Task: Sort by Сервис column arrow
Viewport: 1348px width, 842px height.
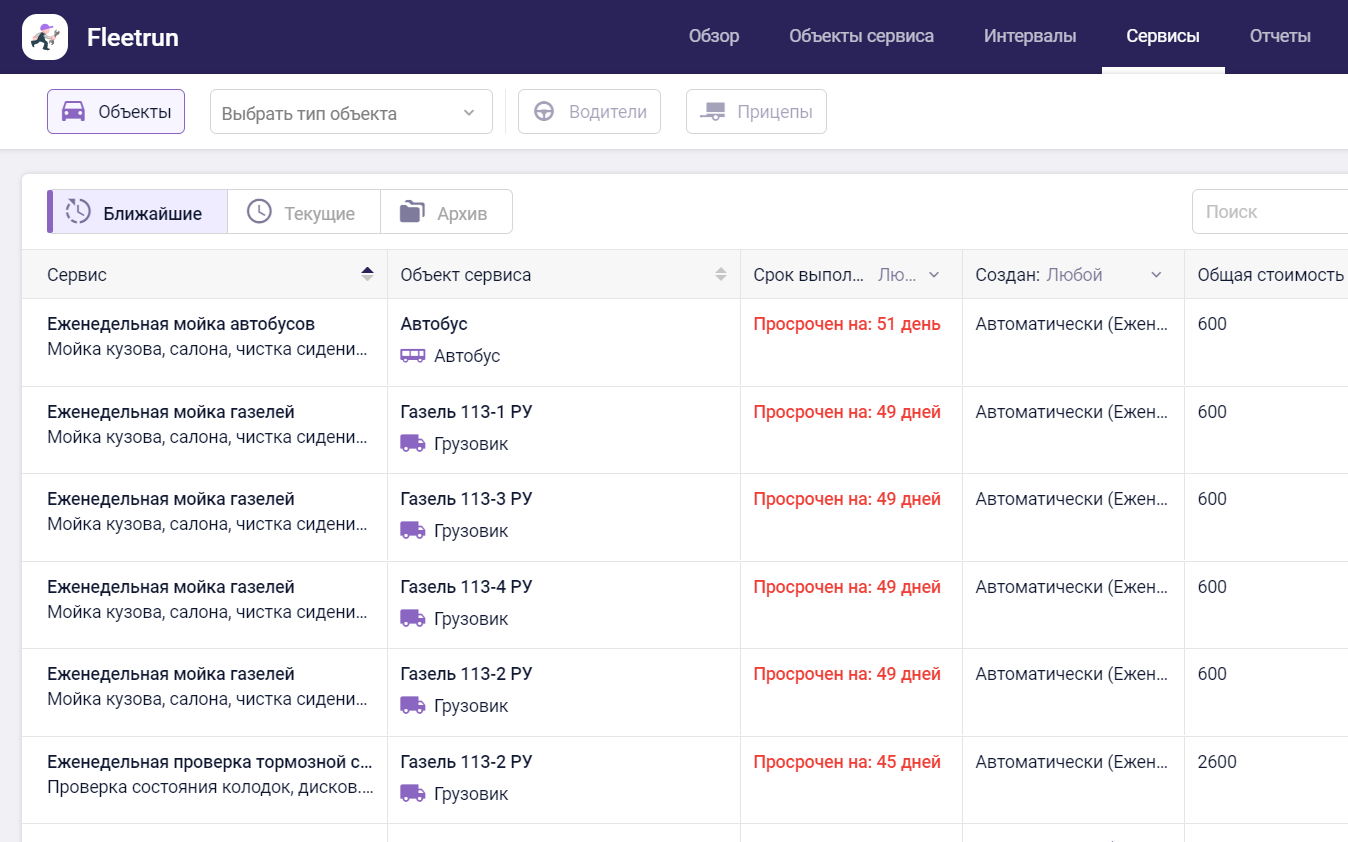Action: point(367,275)
